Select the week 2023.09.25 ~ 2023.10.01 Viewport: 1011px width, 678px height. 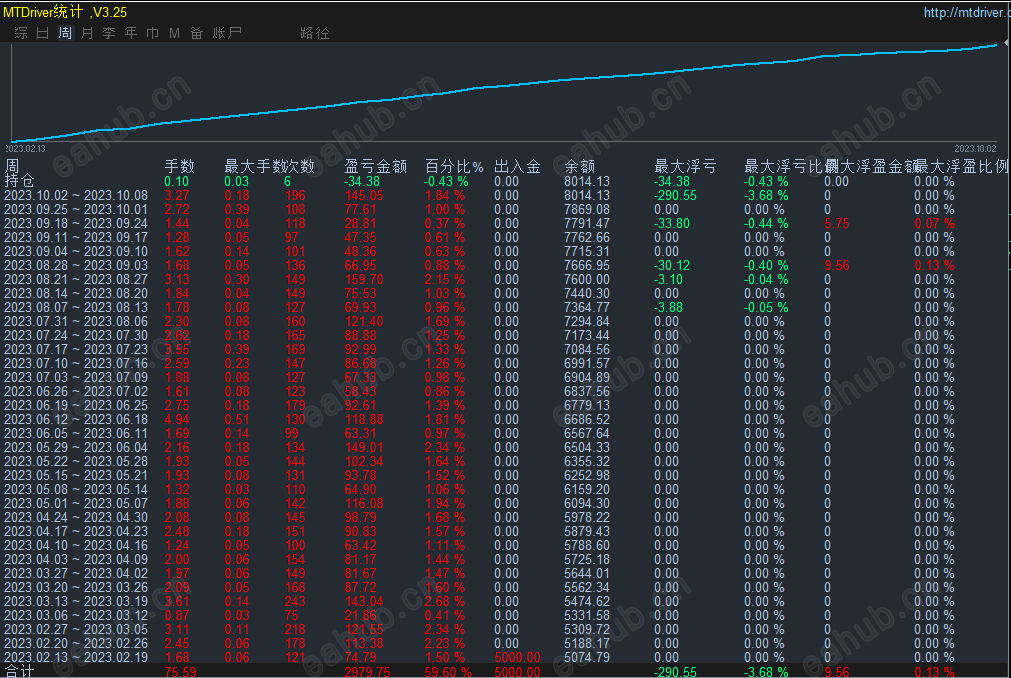tap(76, 209)
